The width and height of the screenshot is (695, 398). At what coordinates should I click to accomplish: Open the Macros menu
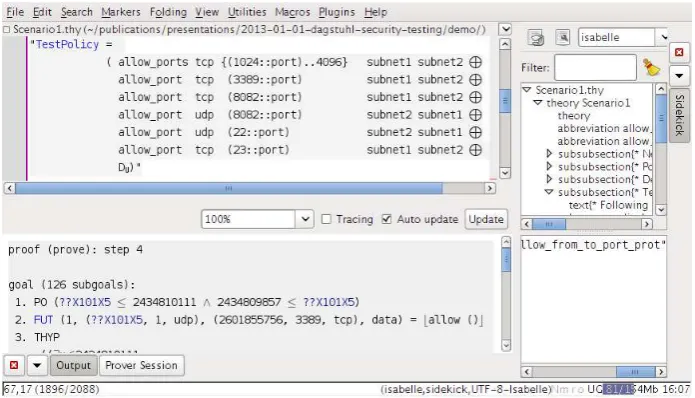click(x=293, y=12)
